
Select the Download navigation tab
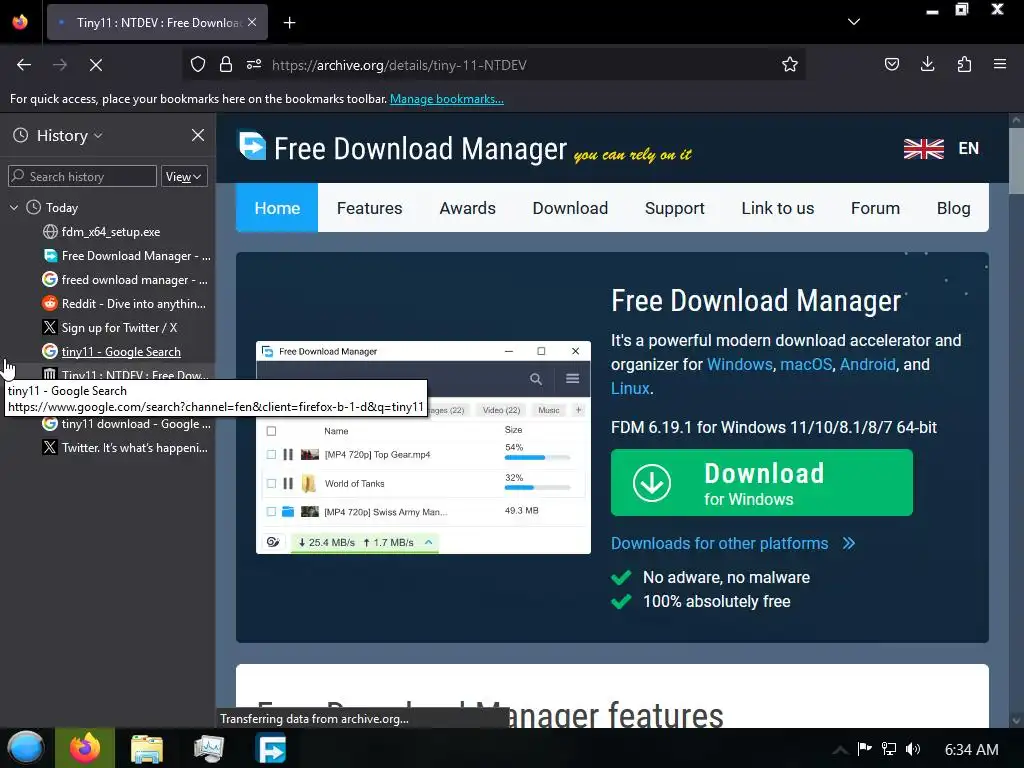tap(570, 208)
